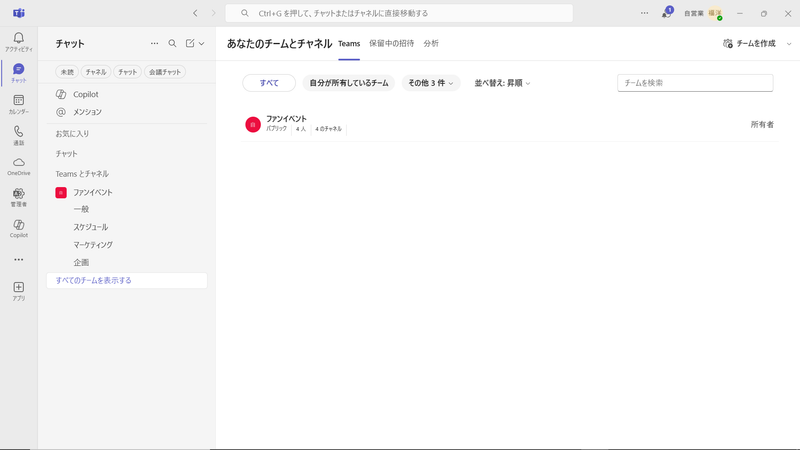
Task: Click the 所有者 label in team row
Action: [x=762, y=124]
